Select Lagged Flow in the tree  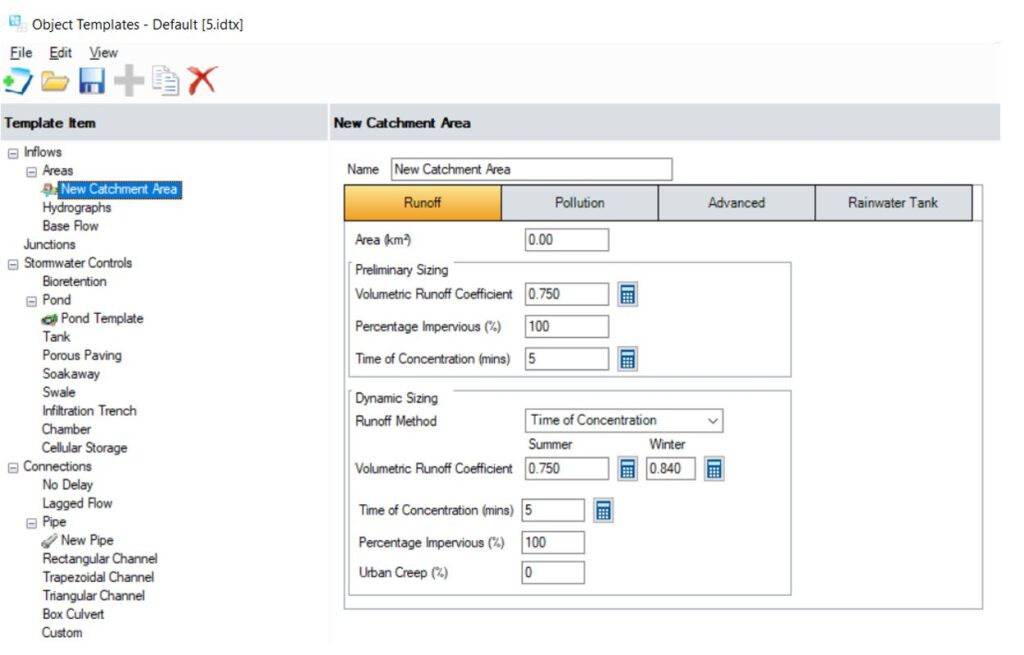point(78,504)
